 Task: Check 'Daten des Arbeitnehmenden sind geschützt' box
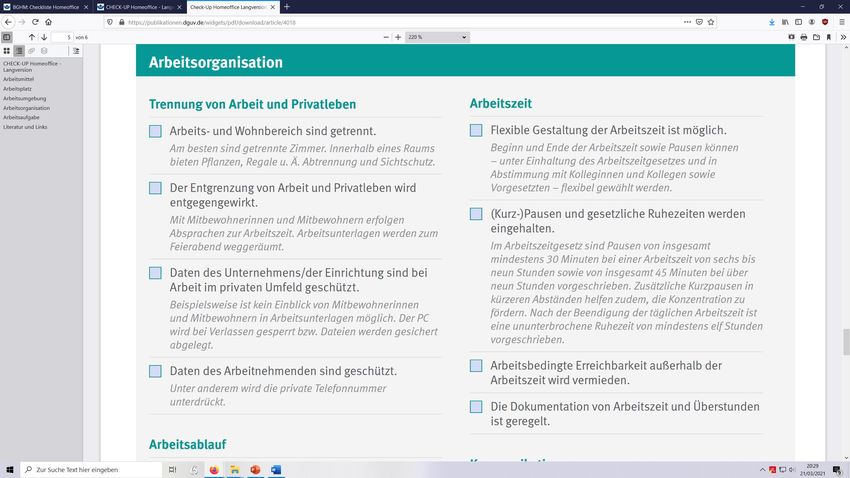coord(155,371)
